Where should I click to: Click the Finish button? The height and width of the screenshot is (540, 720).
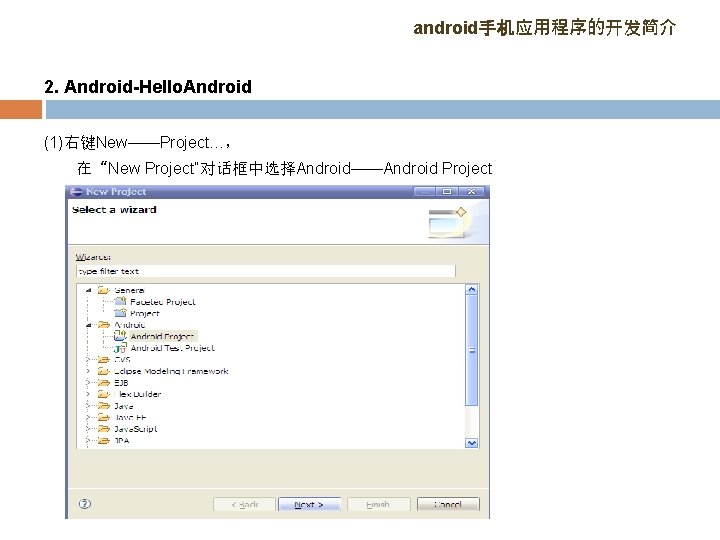(378, 504)
